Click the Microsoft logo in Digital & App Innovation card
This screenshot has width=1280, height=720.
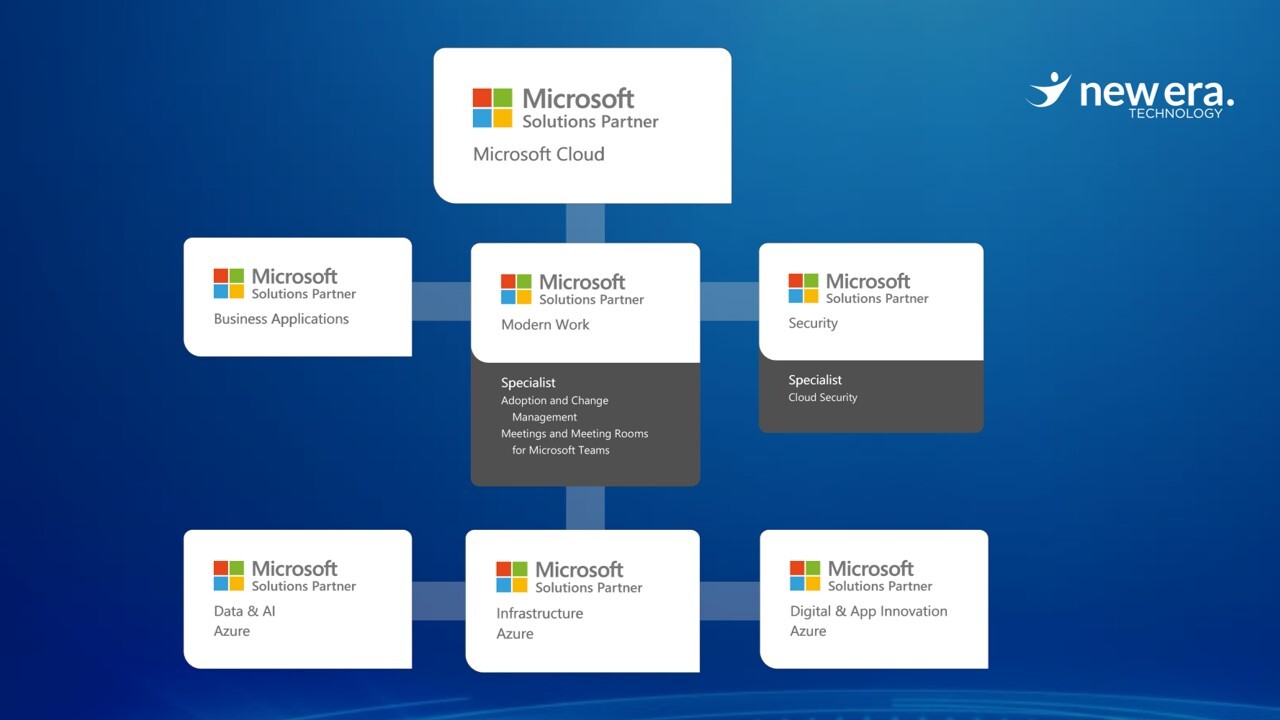pyautogui.click(x=805, y=575)
